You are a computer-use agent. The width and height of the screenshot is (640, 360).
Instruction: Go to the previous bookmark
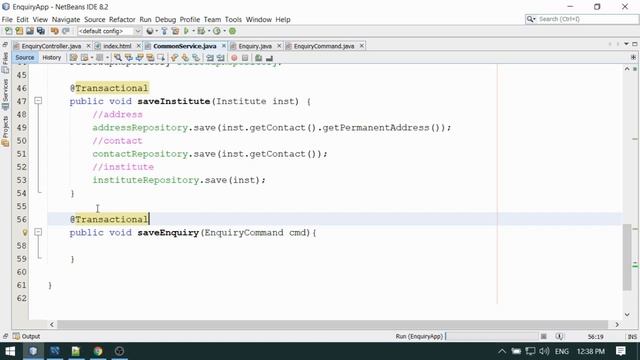click(174, 58)
